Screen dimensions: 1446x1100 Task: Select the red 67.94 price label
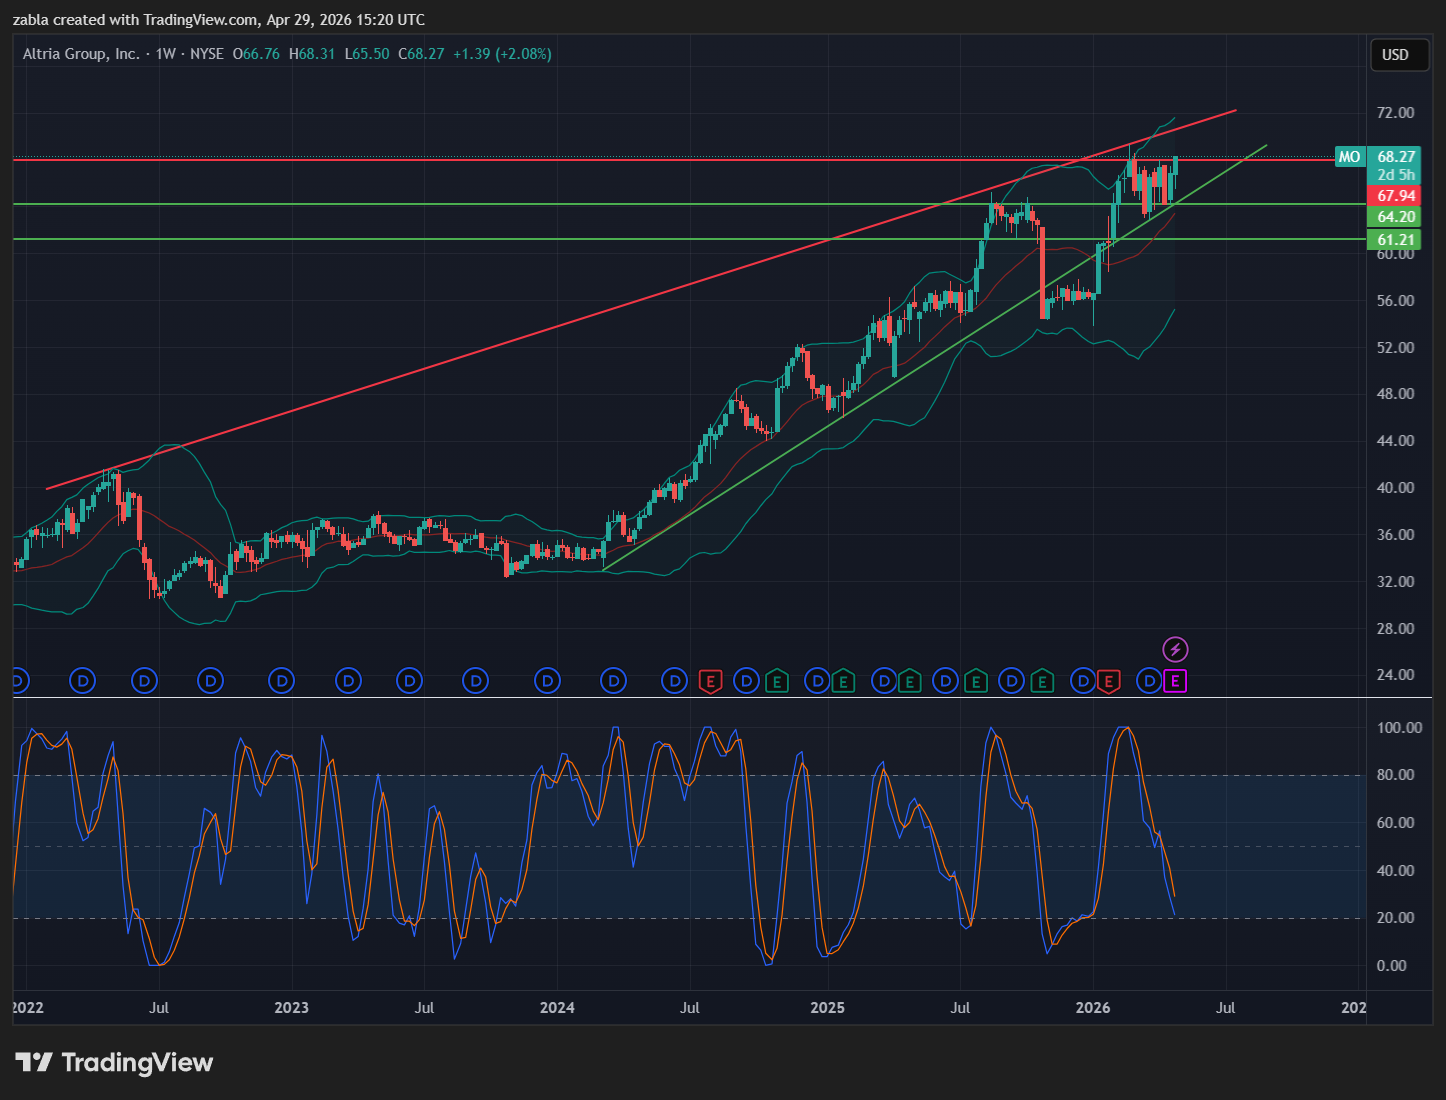click(1395, 196)
